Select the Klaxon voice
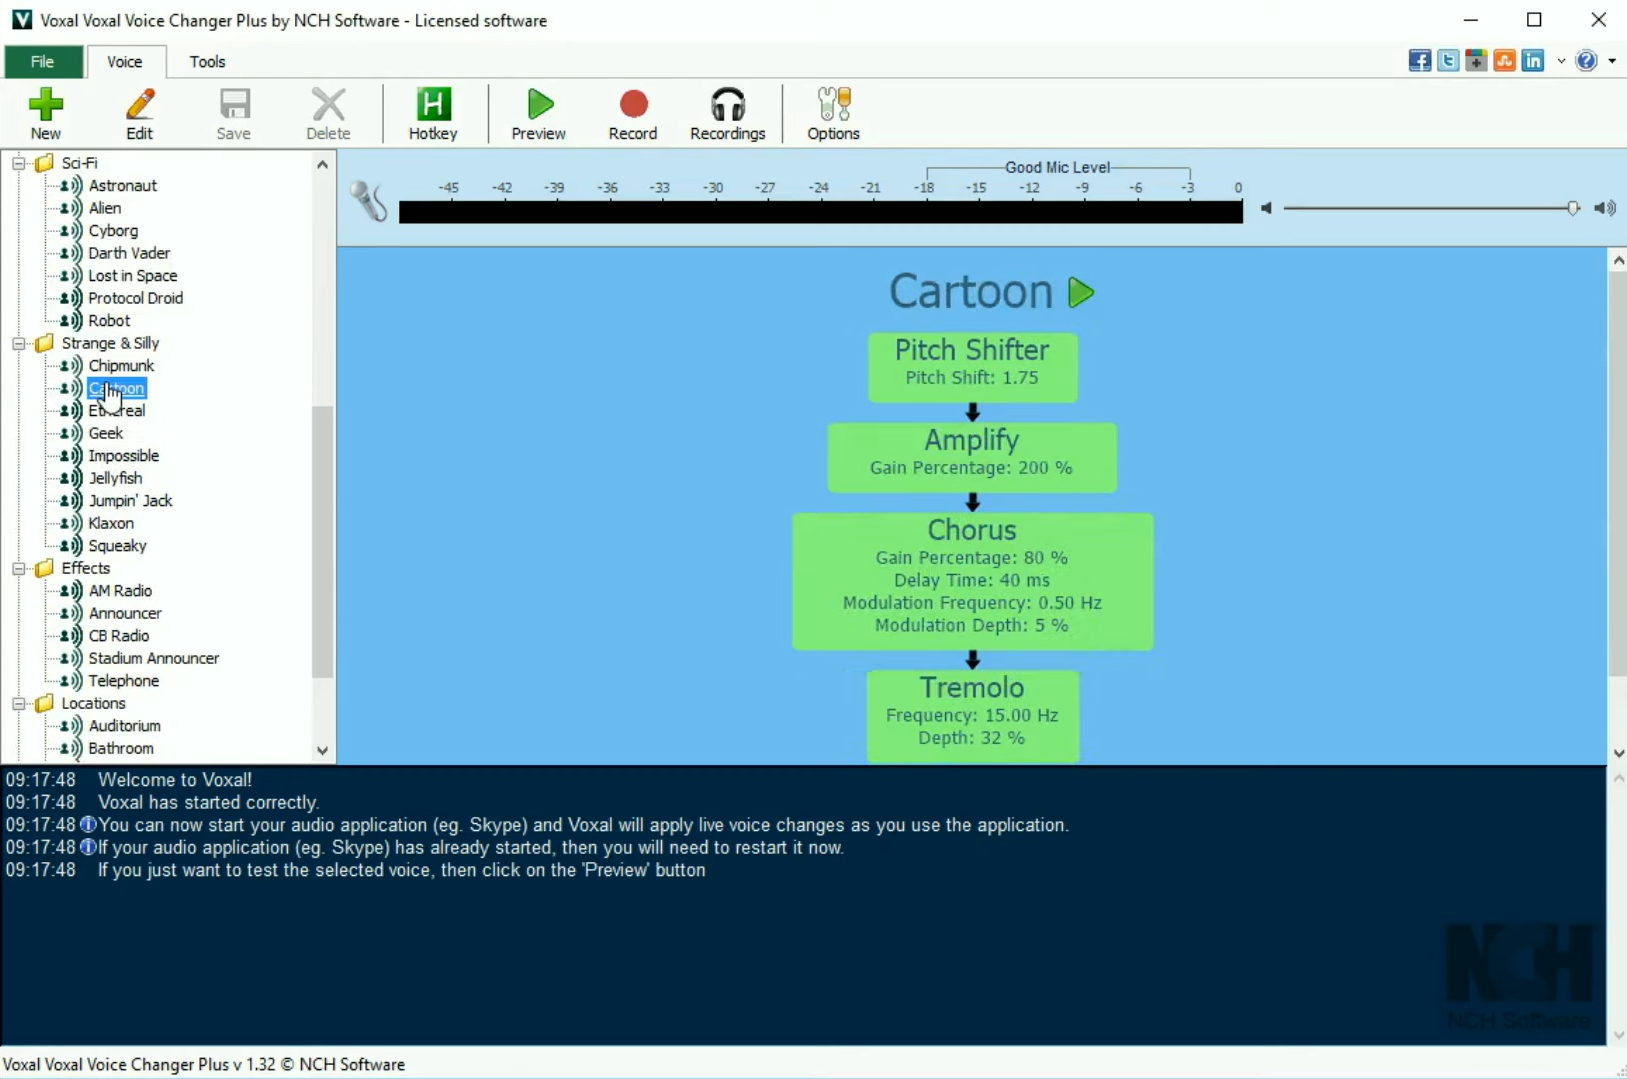Screen dimensions: 1627x1079 [x=111, y=523]
